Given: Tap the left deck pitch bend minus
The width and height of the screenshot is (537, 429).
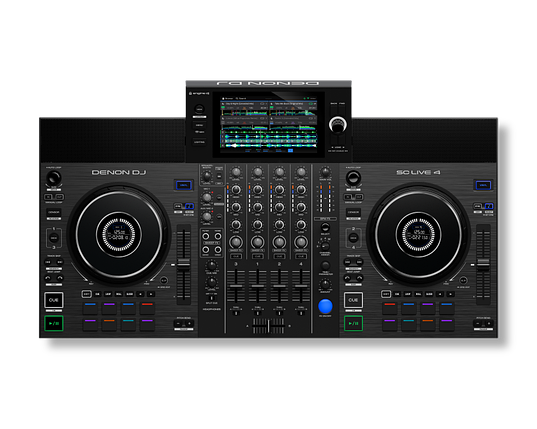Looking at the screenshot, I should (x=178, y=323).
